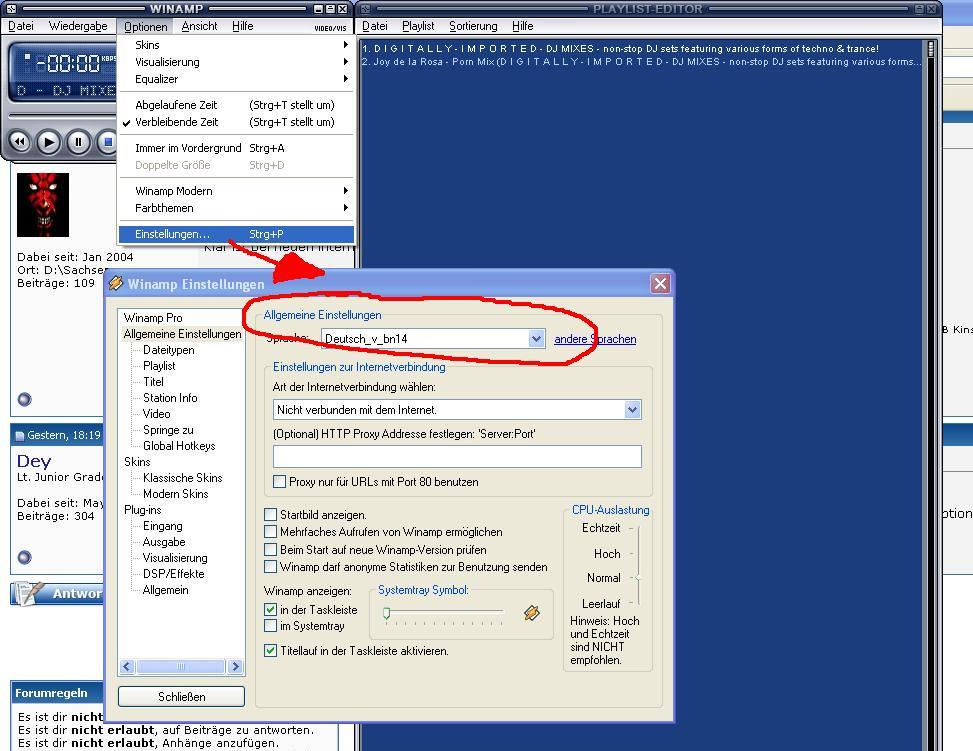The height and width of the screenshot is (751, 973).
Task: Select Dateitypen in settings tree
Action: [x=169, y=350]
